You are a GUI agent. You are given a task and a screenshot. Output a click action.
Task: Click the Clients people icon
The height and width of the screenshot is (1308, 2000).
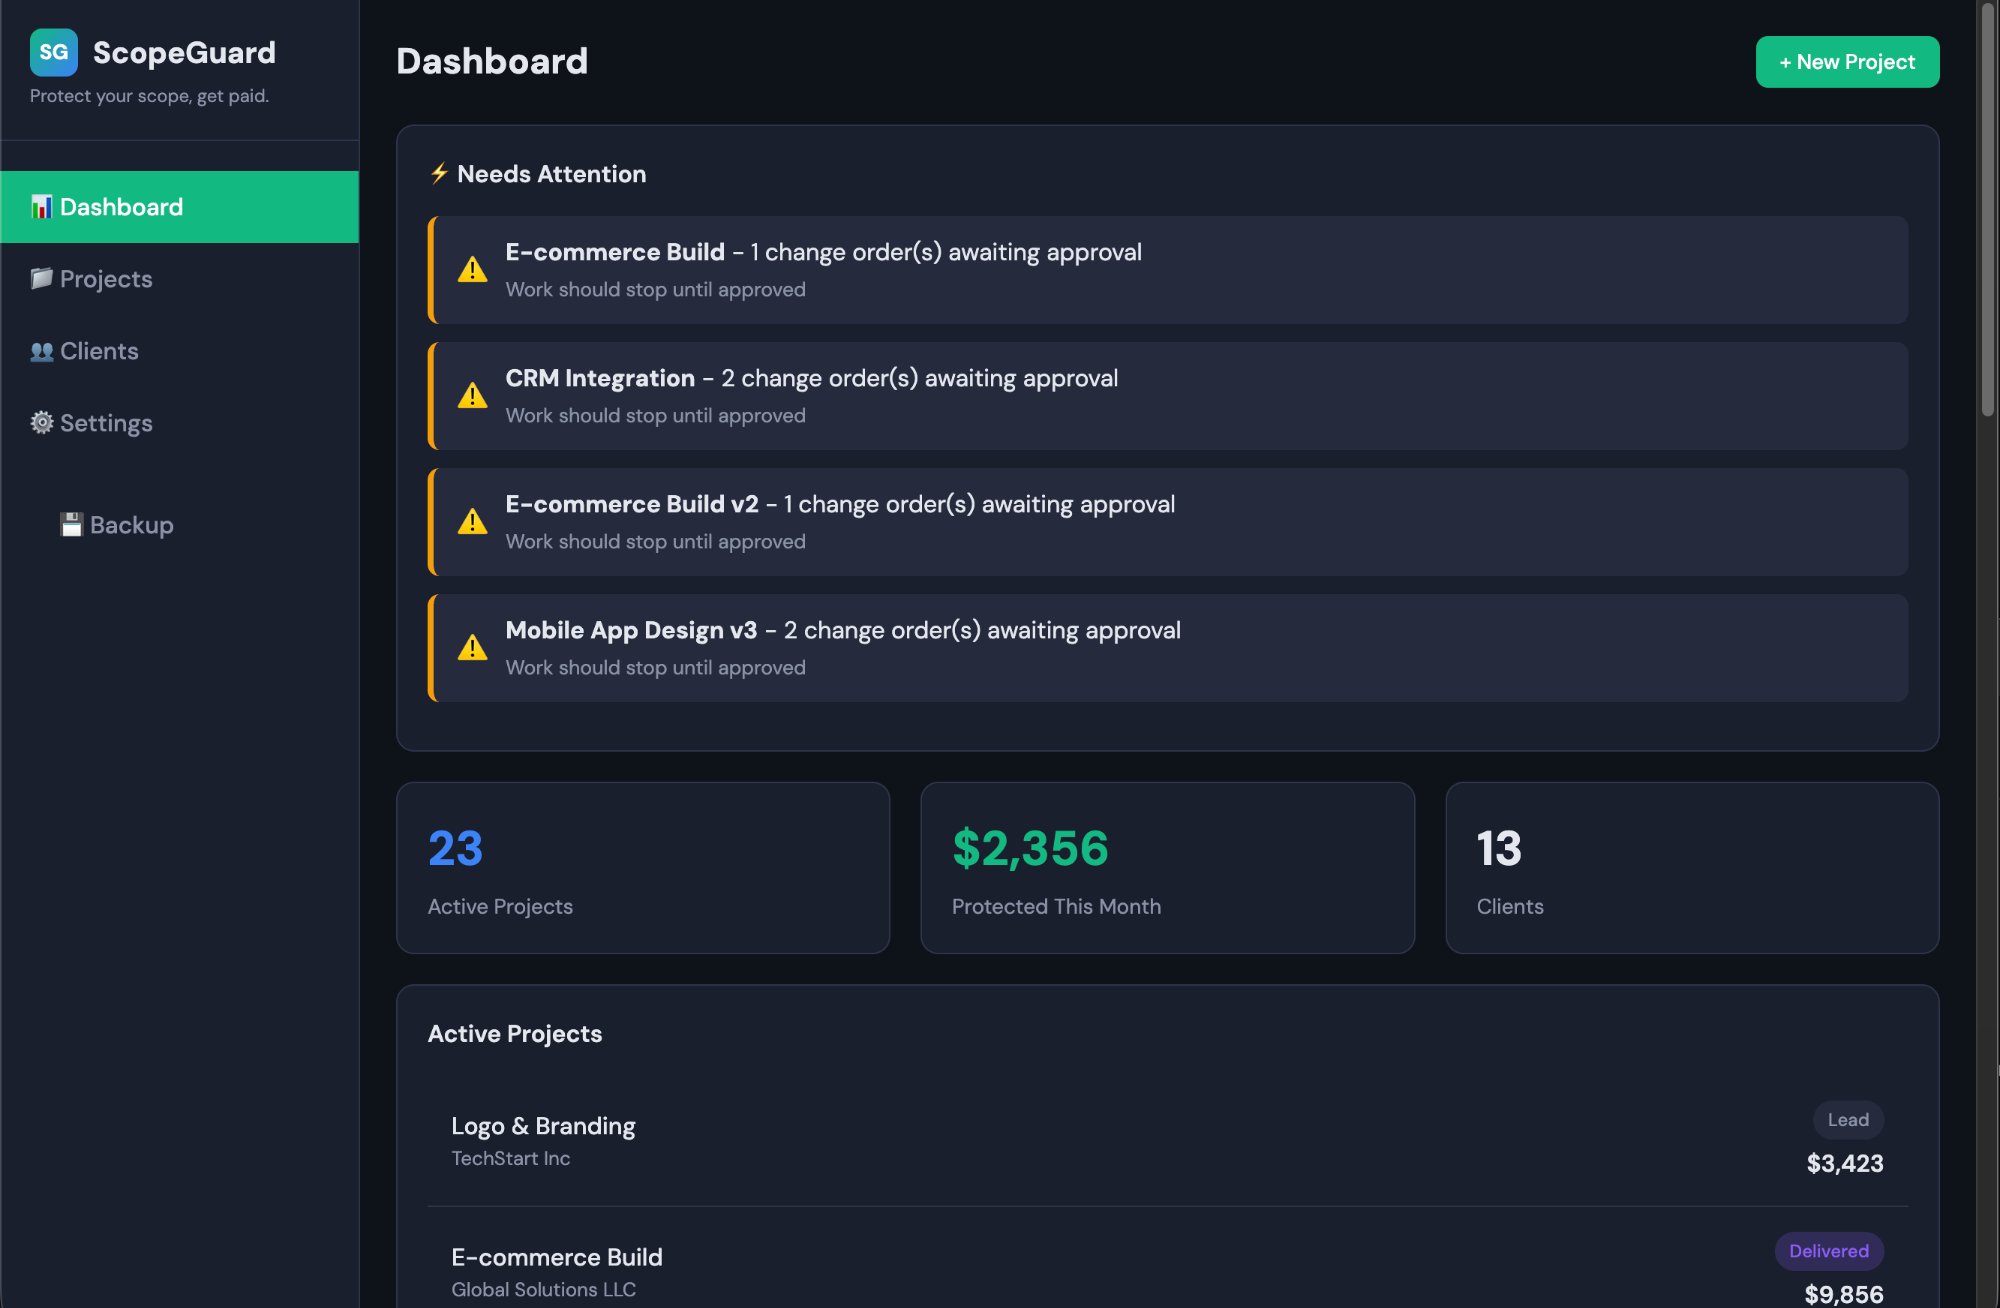[40, 351]
